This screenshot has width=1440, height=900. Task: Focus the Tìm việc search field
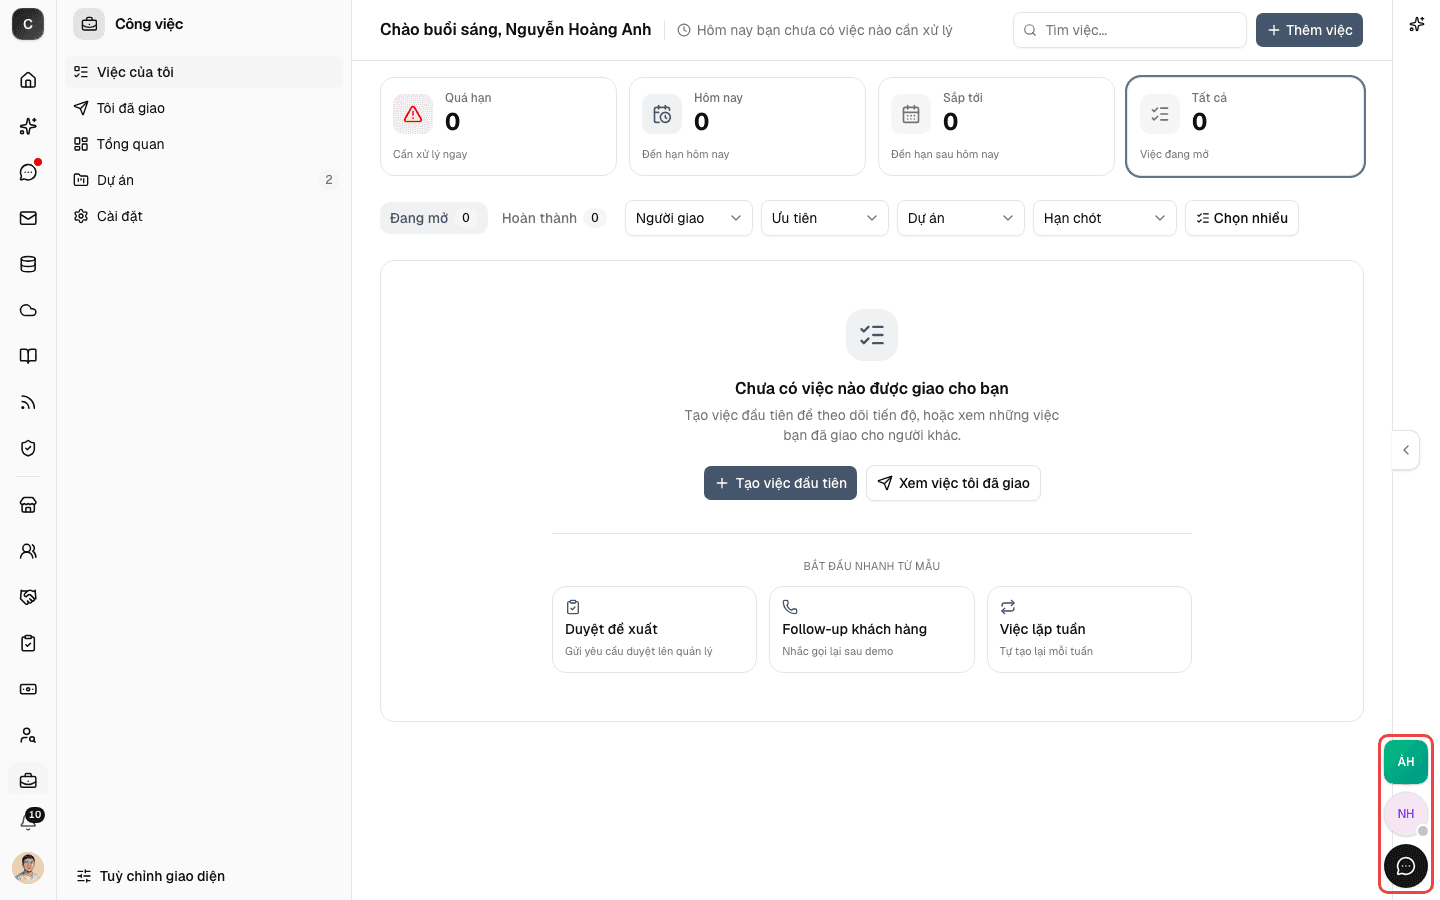coord(1130,30)
